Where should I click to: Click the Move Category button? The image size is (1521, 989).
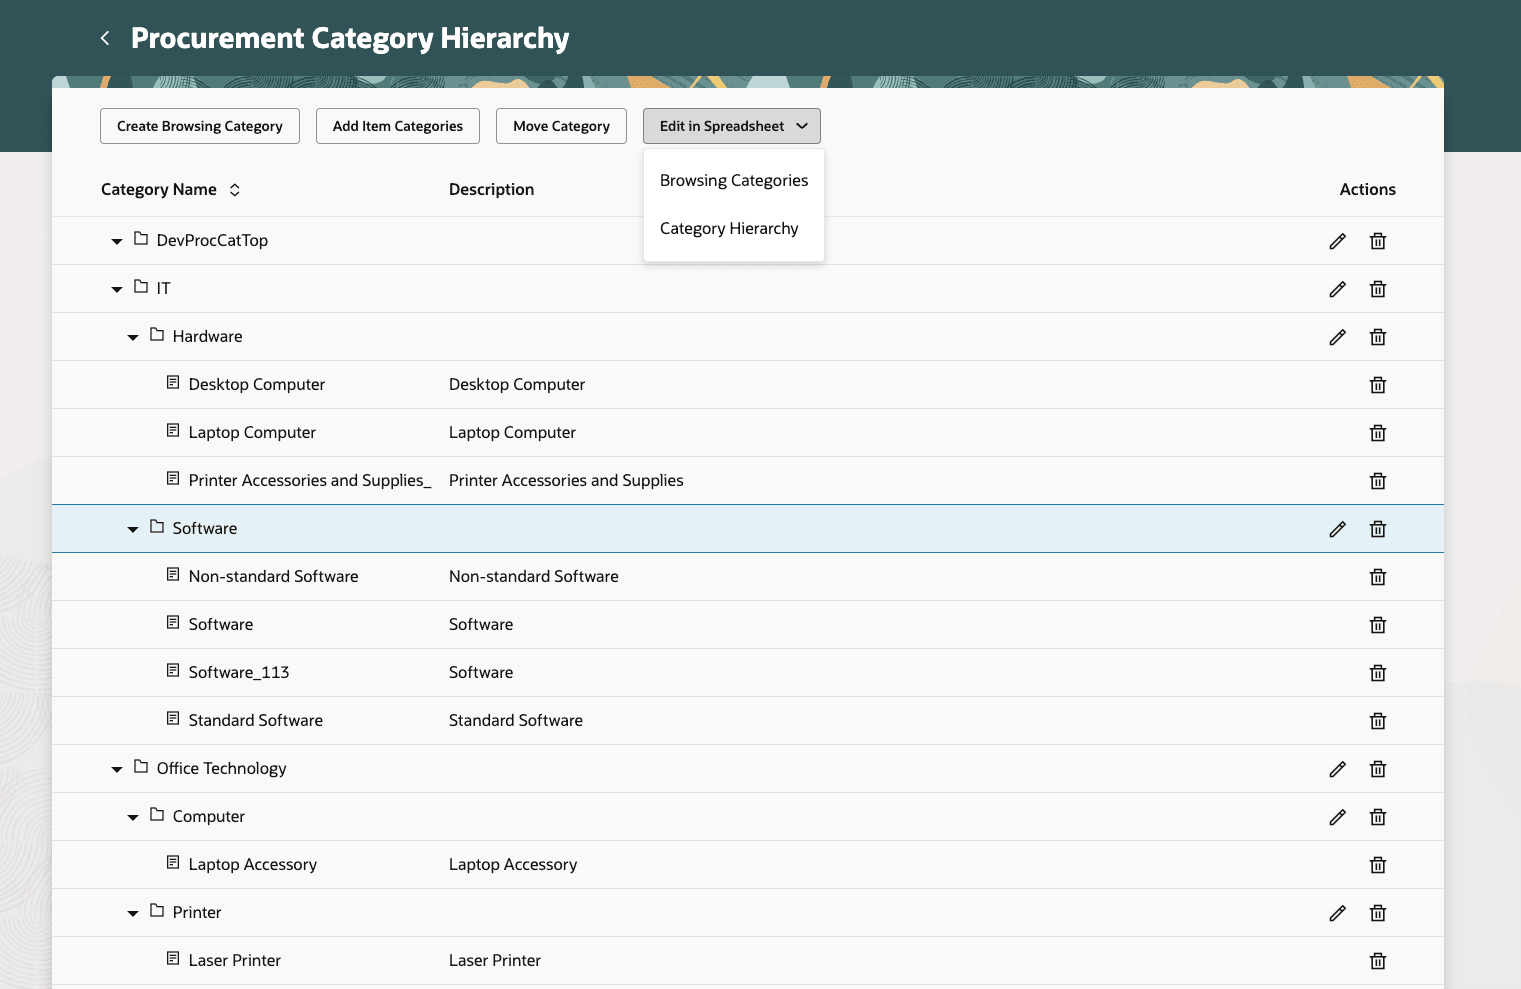point(561,126)
